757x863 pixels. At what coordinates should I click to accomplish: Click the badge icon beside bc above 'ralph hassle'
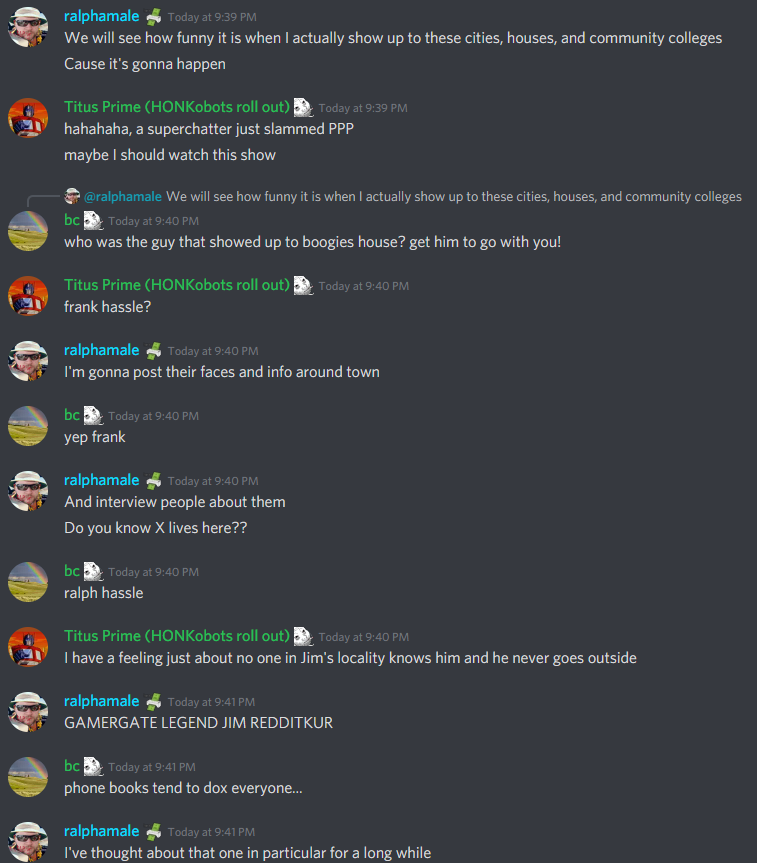pyautogui.click(x=93, y=572)
